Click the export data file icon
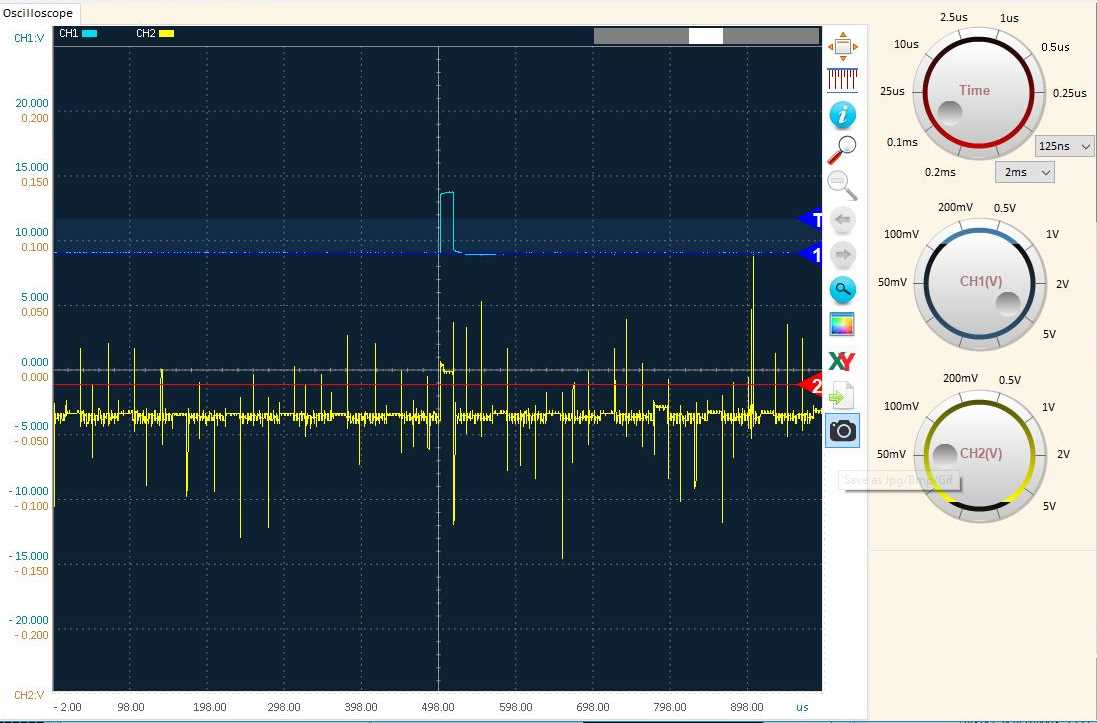This screenshot has width=1097, height=723. coord(842,395)
